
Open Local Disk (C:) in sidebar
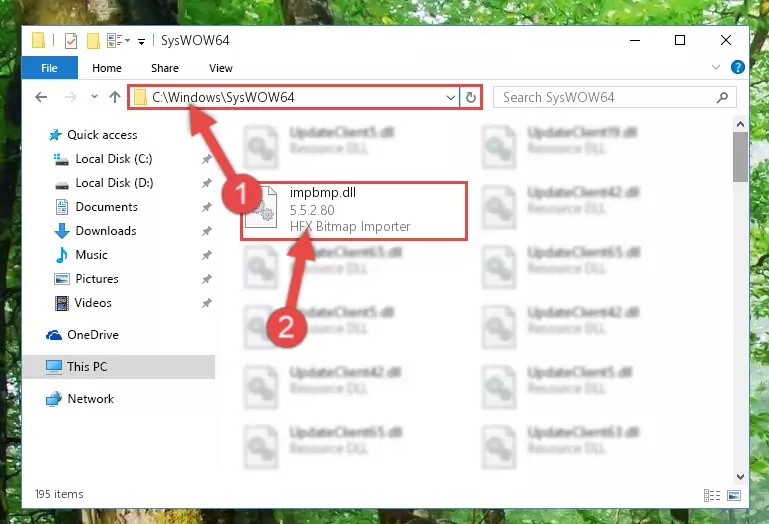[x=114, y=159]
